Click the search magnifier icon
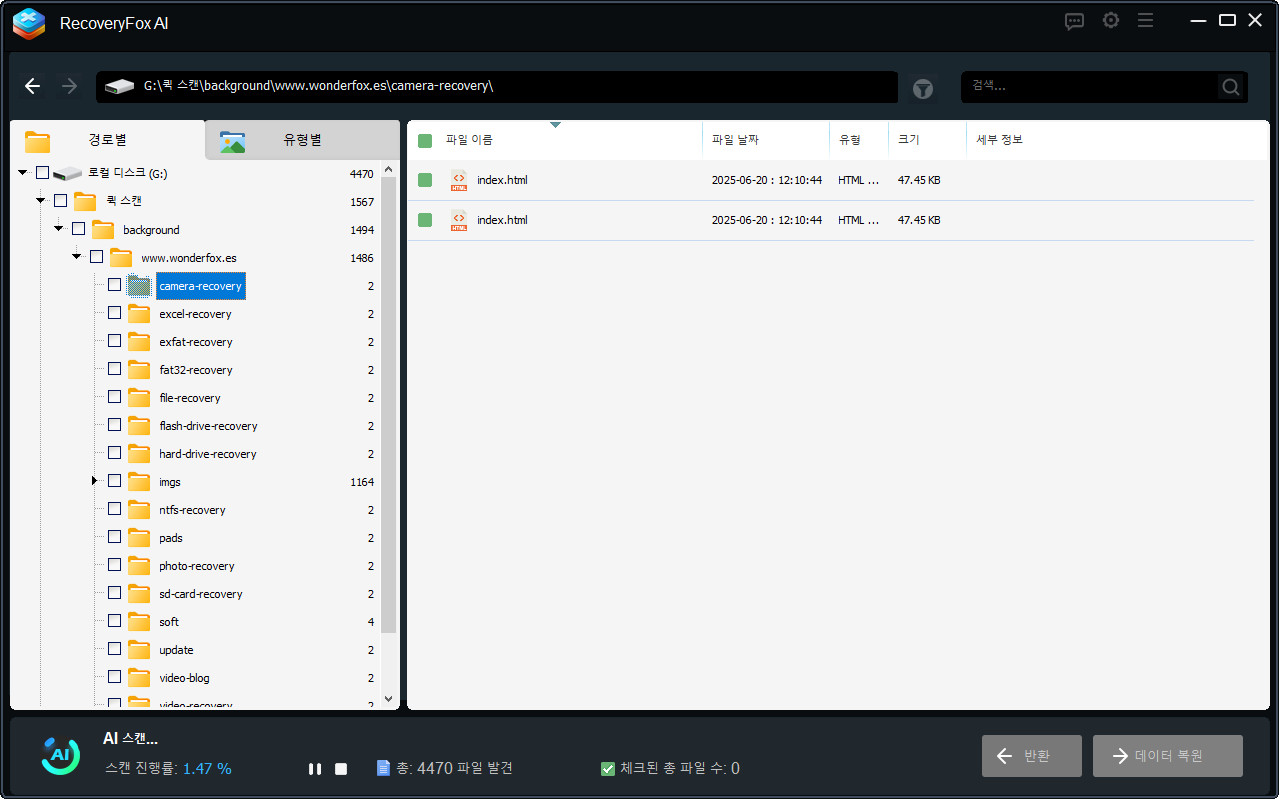The image size is (1279, 799). 1230,86
